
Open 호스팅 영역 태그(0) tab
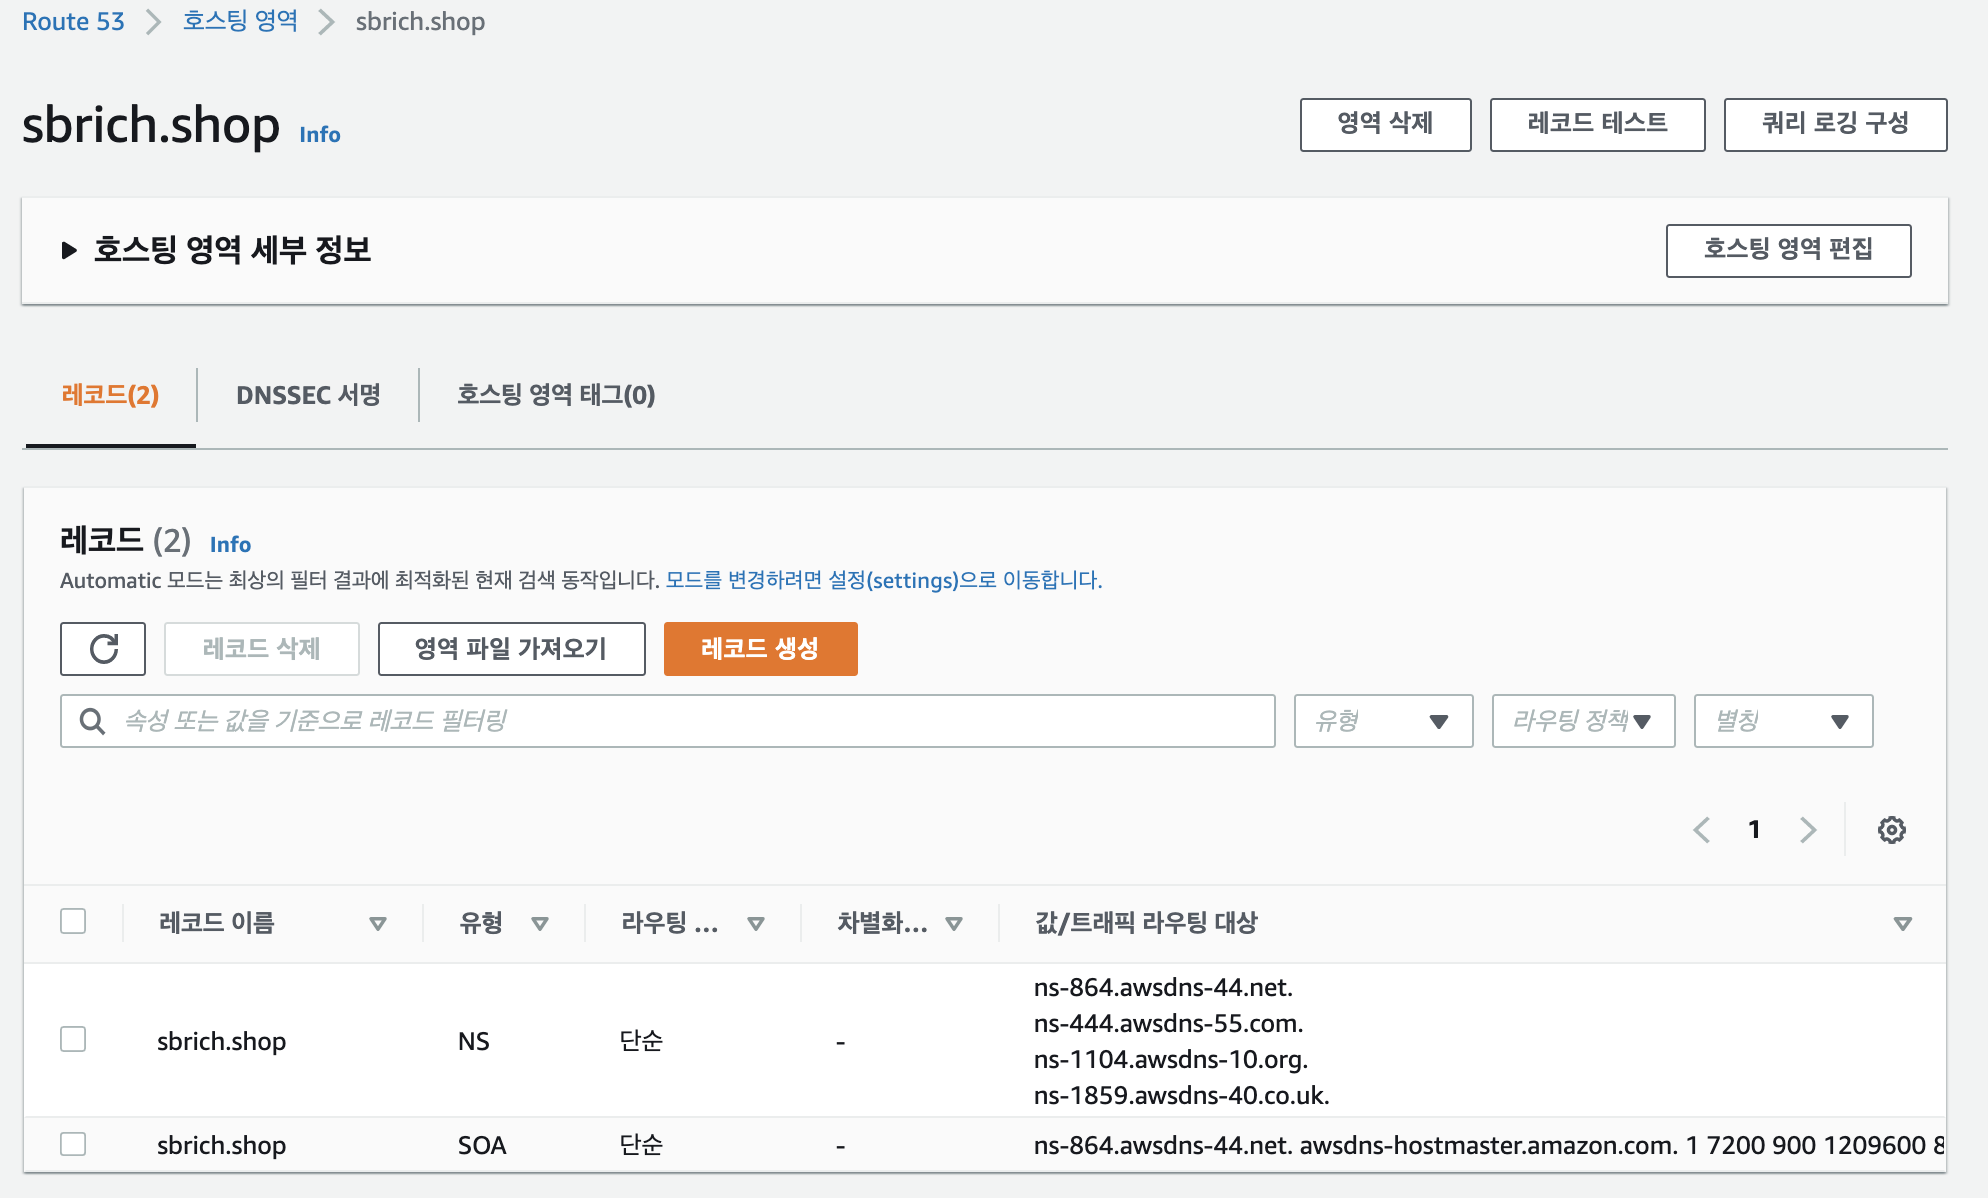(x=556, y=395)
